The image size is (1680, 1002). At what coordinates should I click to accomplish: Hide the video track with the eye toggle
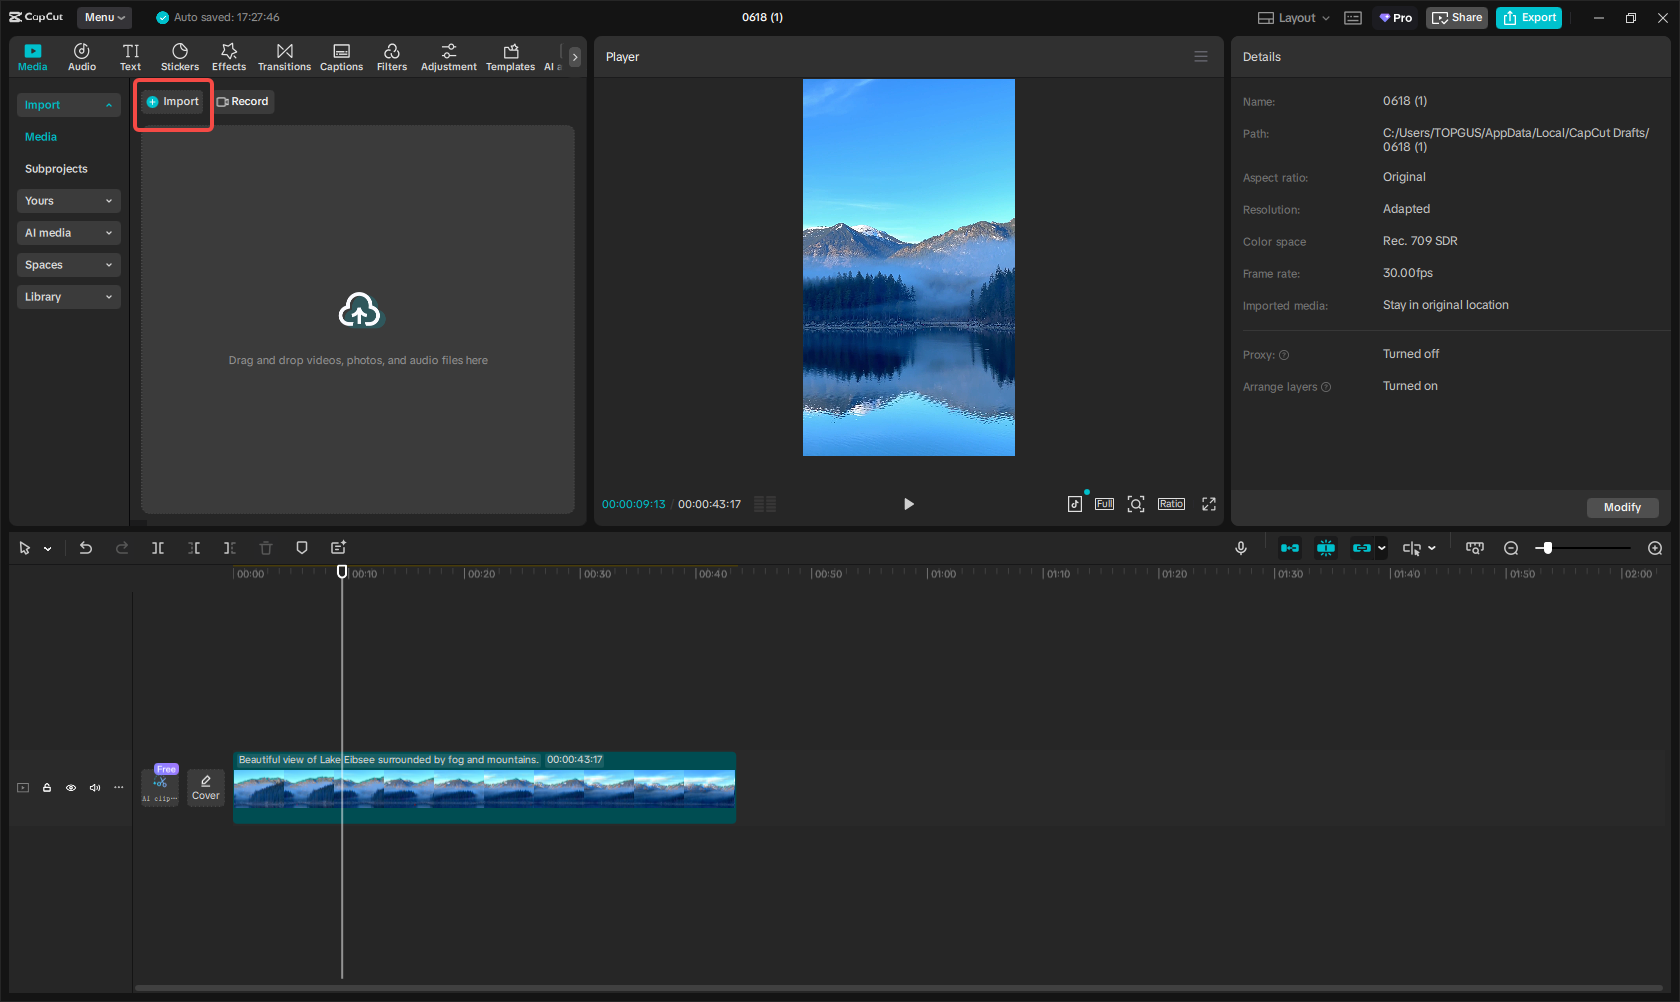(x=71, y=788)
